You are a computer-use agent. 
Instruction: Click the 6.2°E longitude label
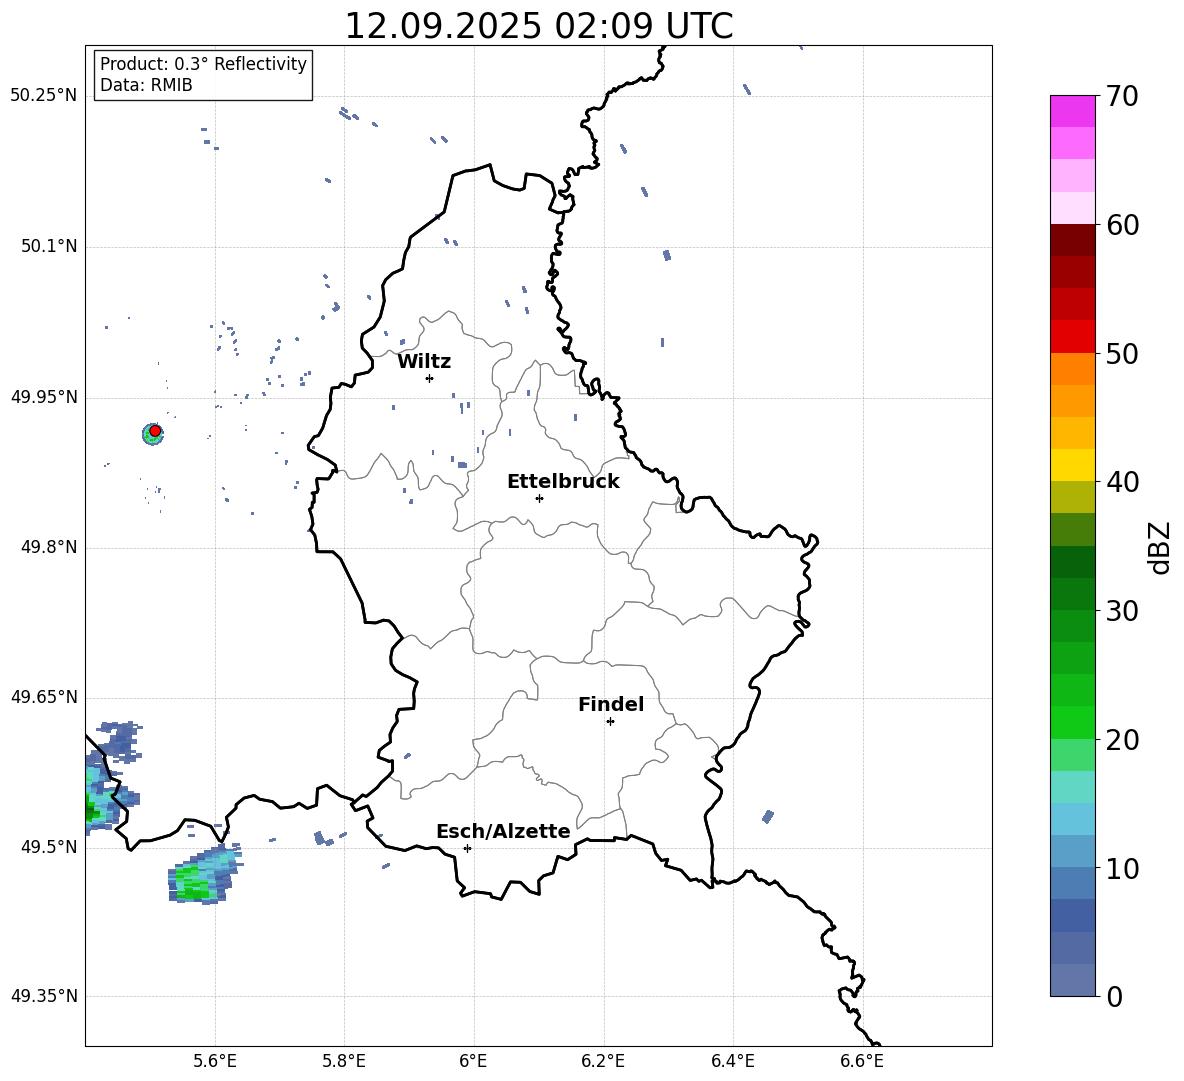pos(603,1061)
